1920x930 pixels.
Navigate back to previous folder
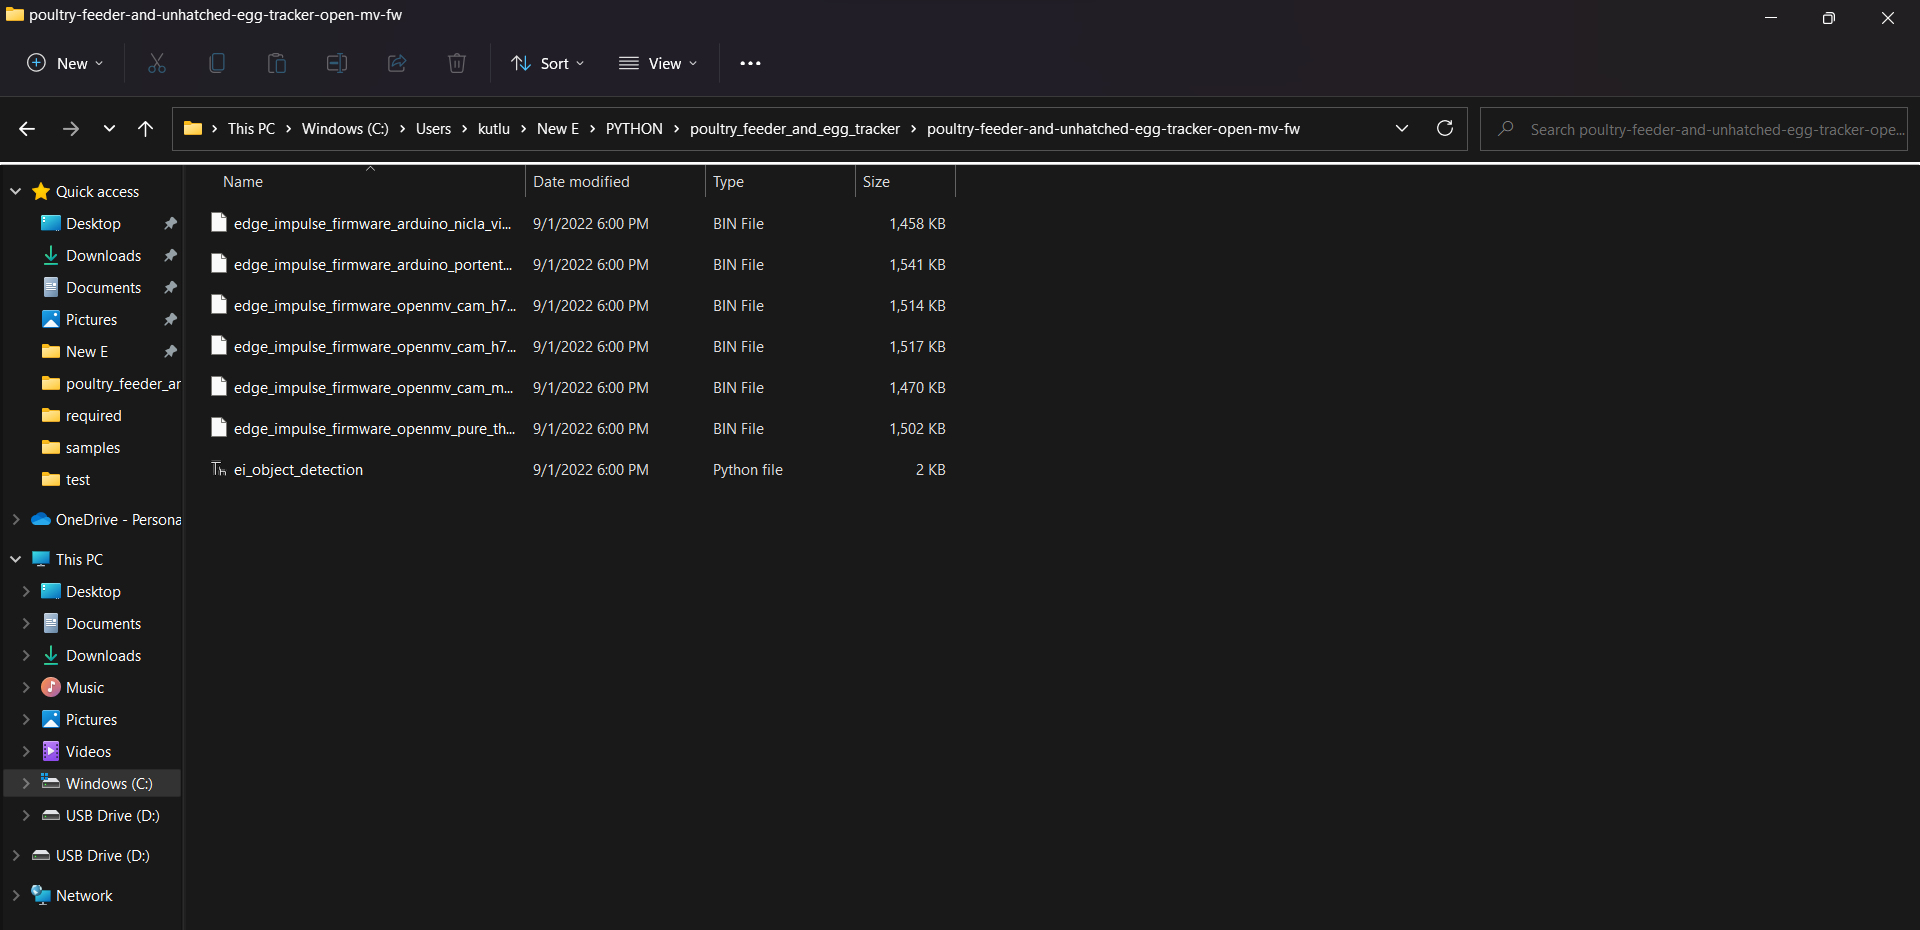pyautogui.click(x=27, y=128)
